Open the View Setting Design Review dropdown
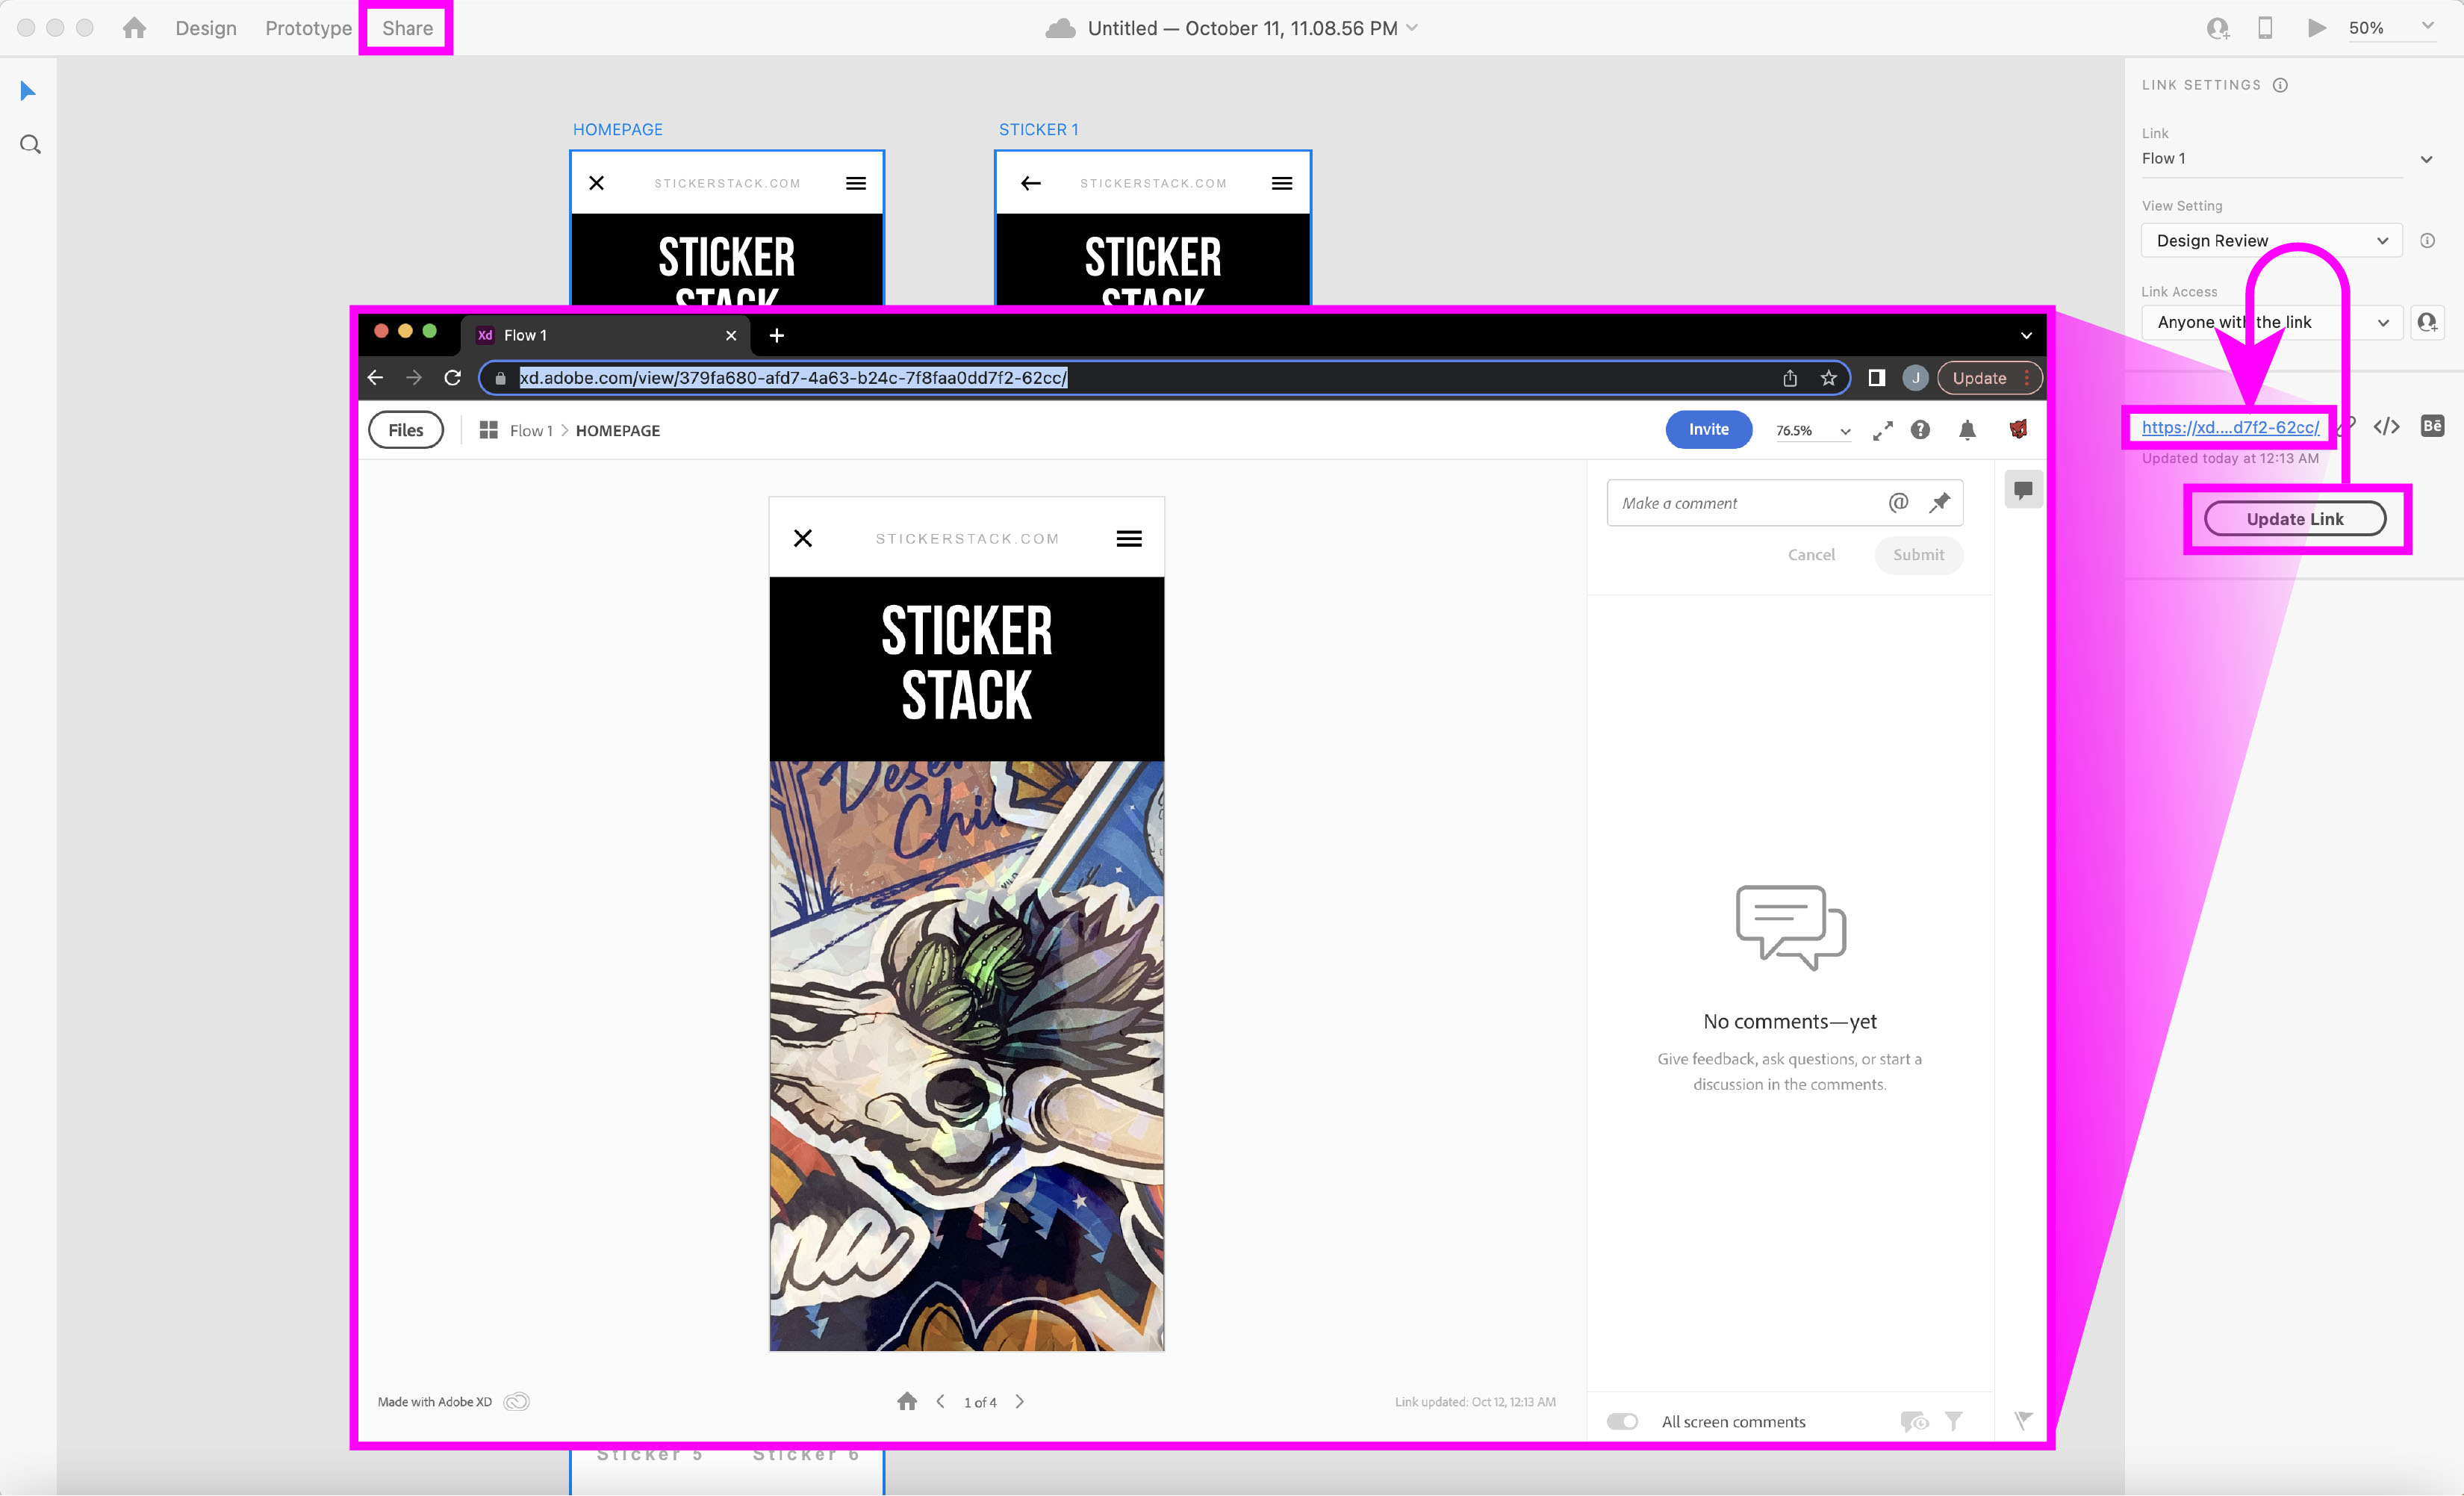 2270,241
